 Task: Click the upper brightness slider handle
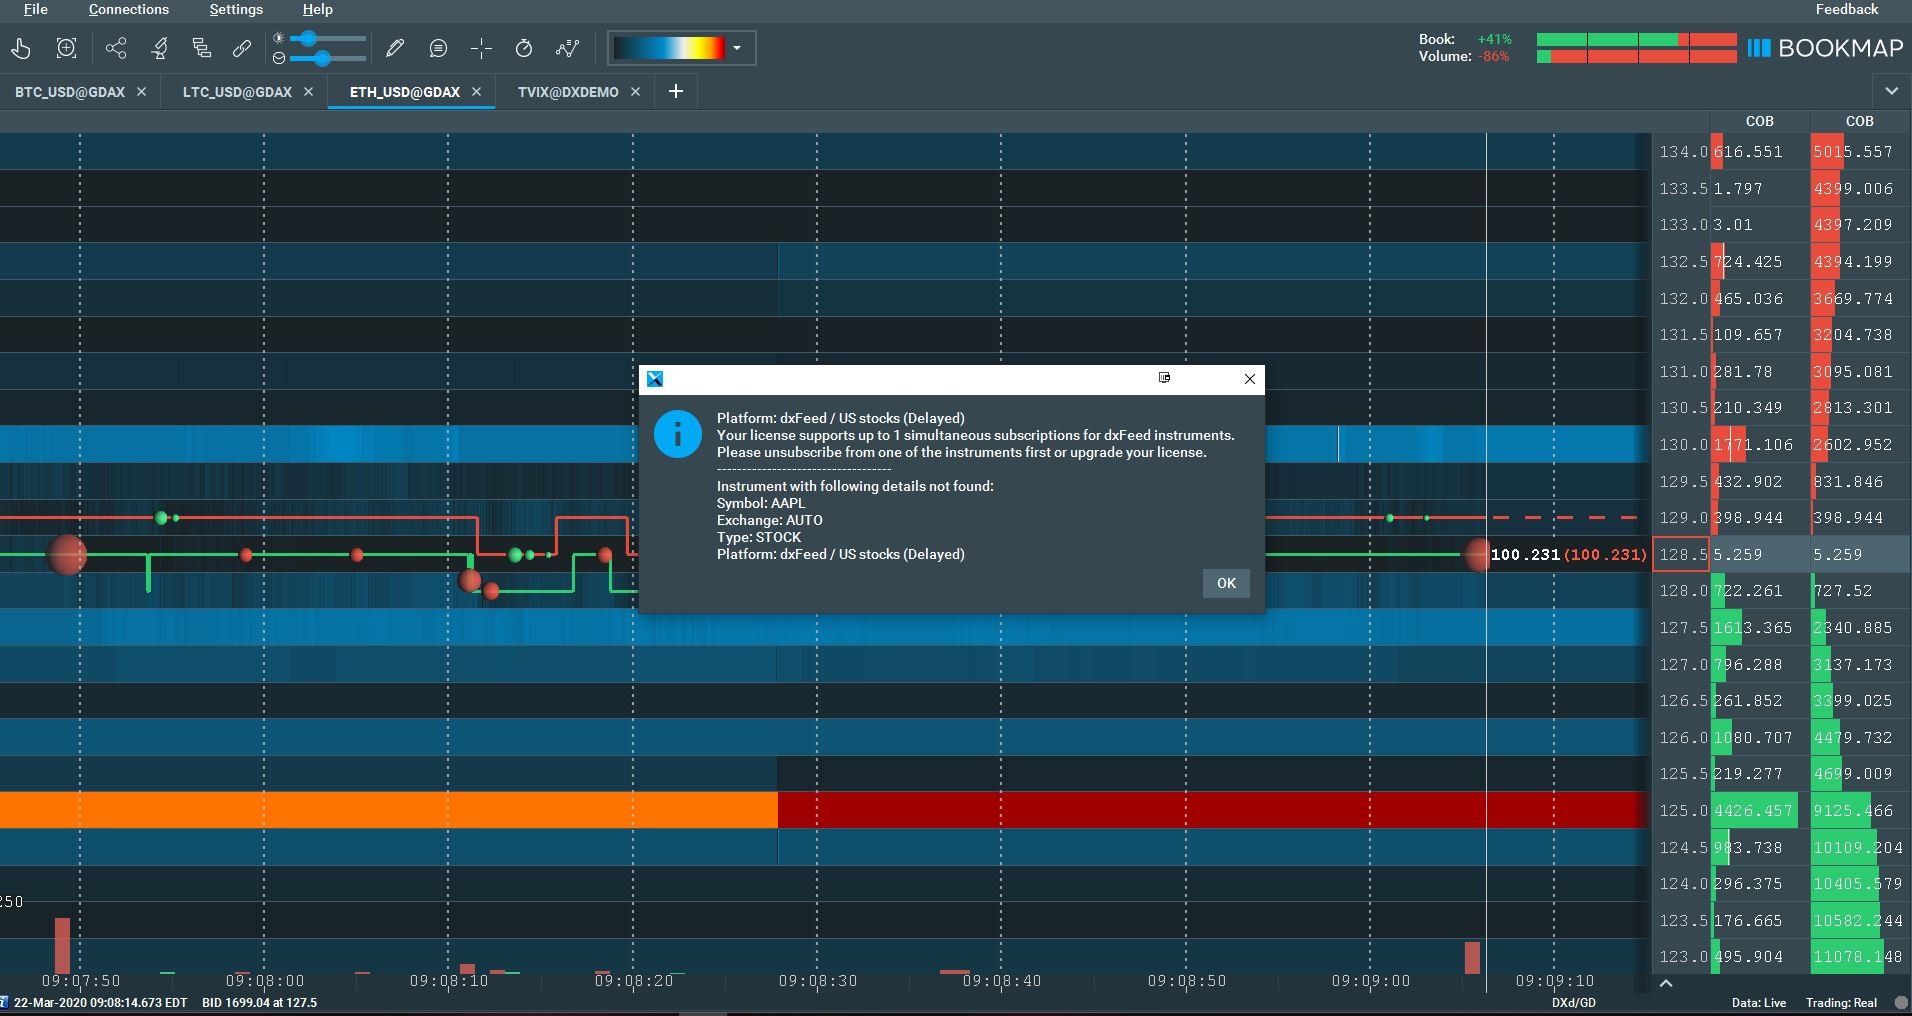[309, 38]
